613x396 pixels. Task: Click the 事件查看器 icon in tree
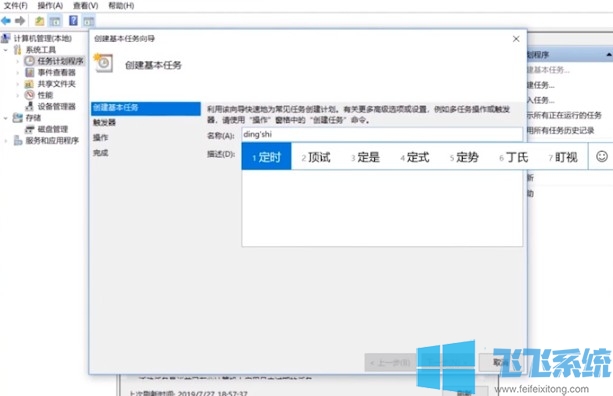30,72
